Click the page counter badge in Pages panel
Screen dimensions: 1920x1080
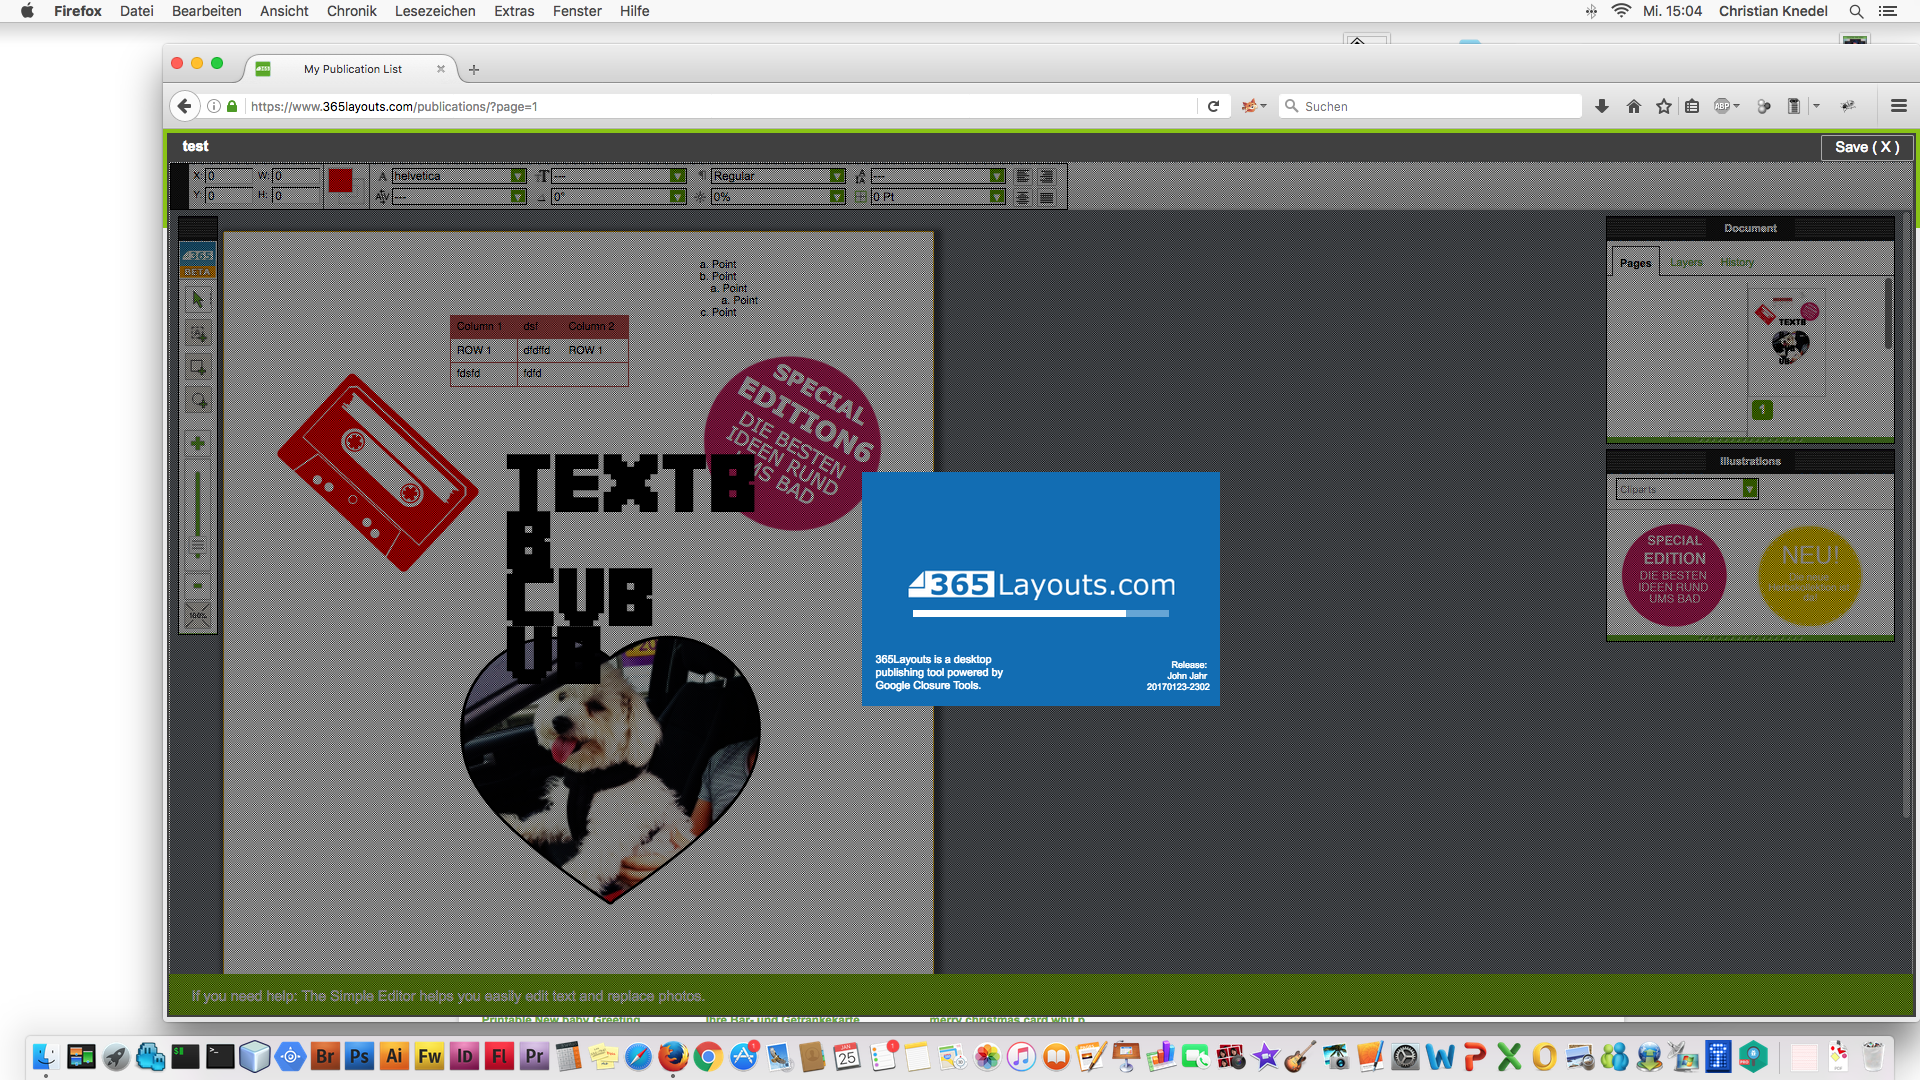pos(1761,409)
